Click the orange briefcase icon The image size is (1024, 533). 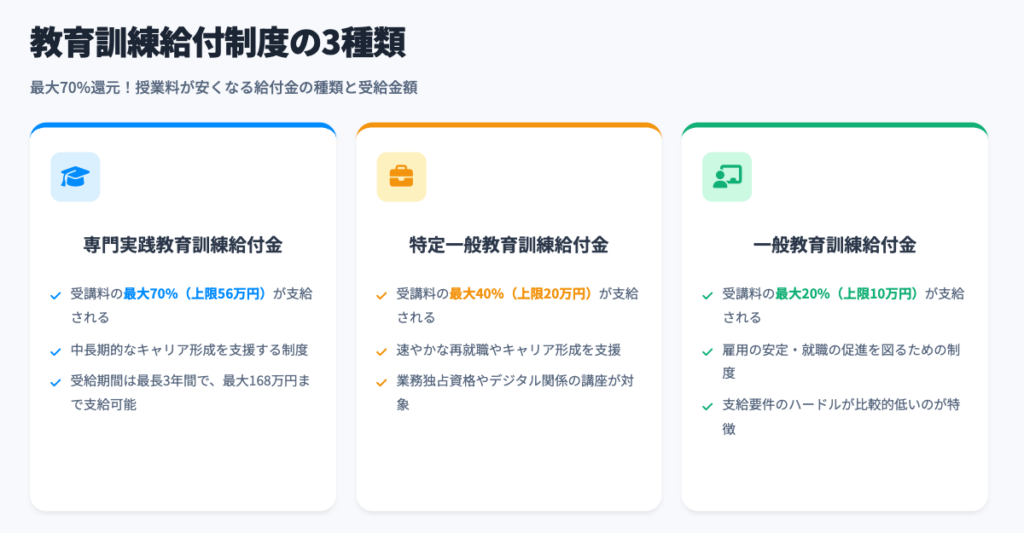401,177
